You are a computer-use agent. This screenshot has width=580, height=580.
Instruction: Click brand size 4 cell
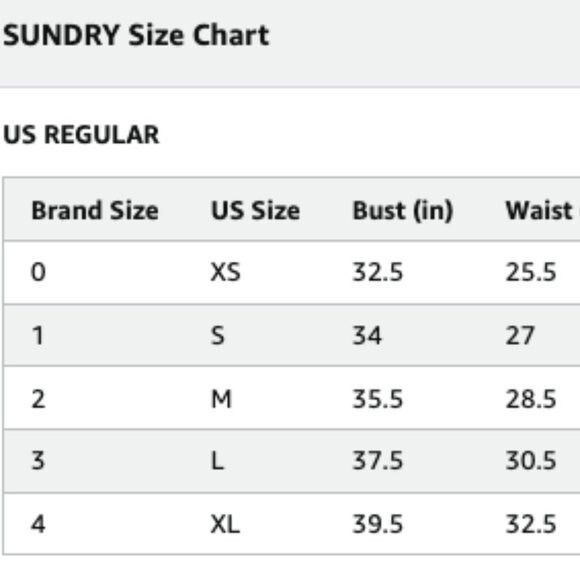pyautogui.click(x=38, y=524)
